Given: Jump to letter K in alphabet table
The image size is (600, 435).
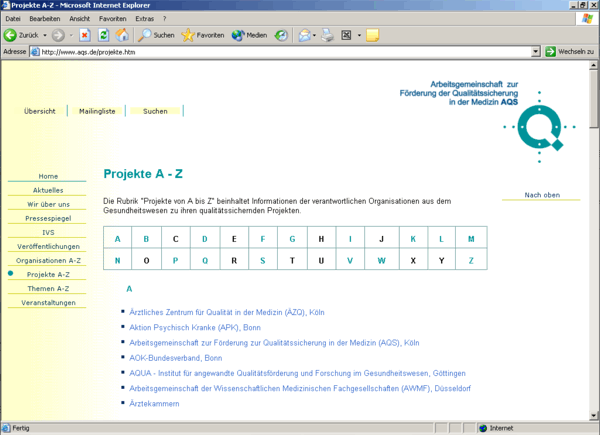Looking at the screenshot, I should (413, 239).
